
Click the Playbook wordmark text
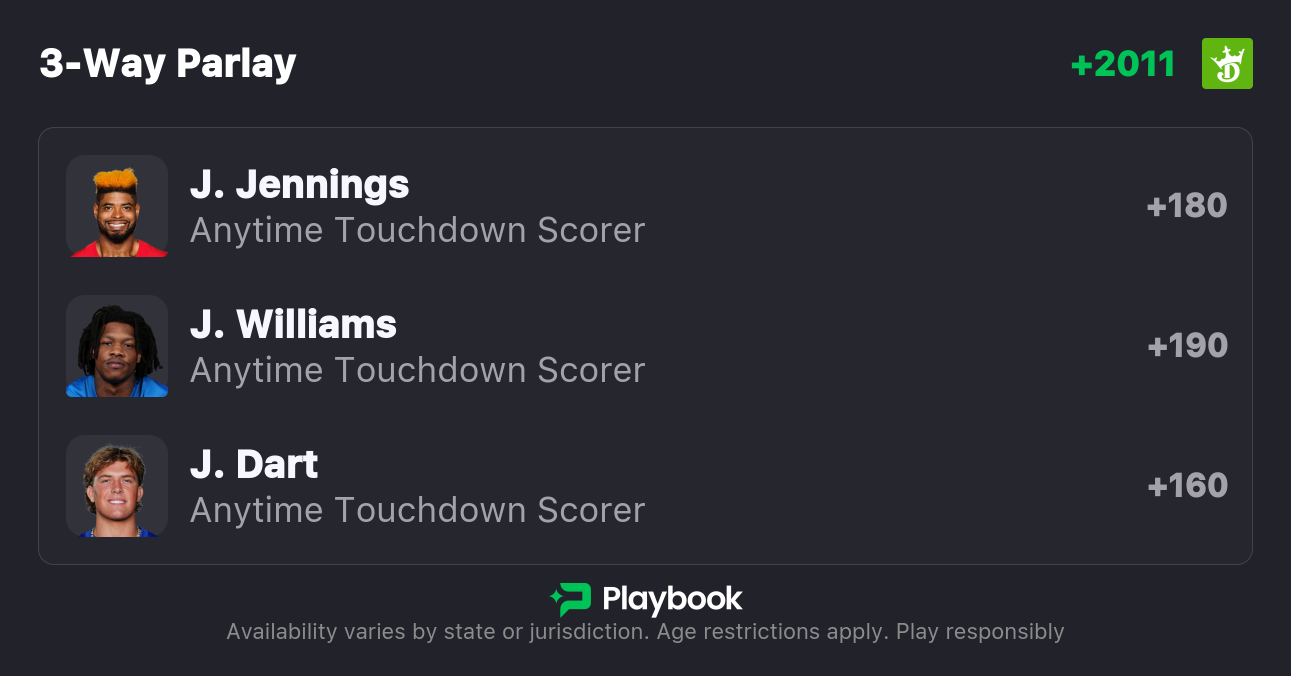tap(672, 599)
